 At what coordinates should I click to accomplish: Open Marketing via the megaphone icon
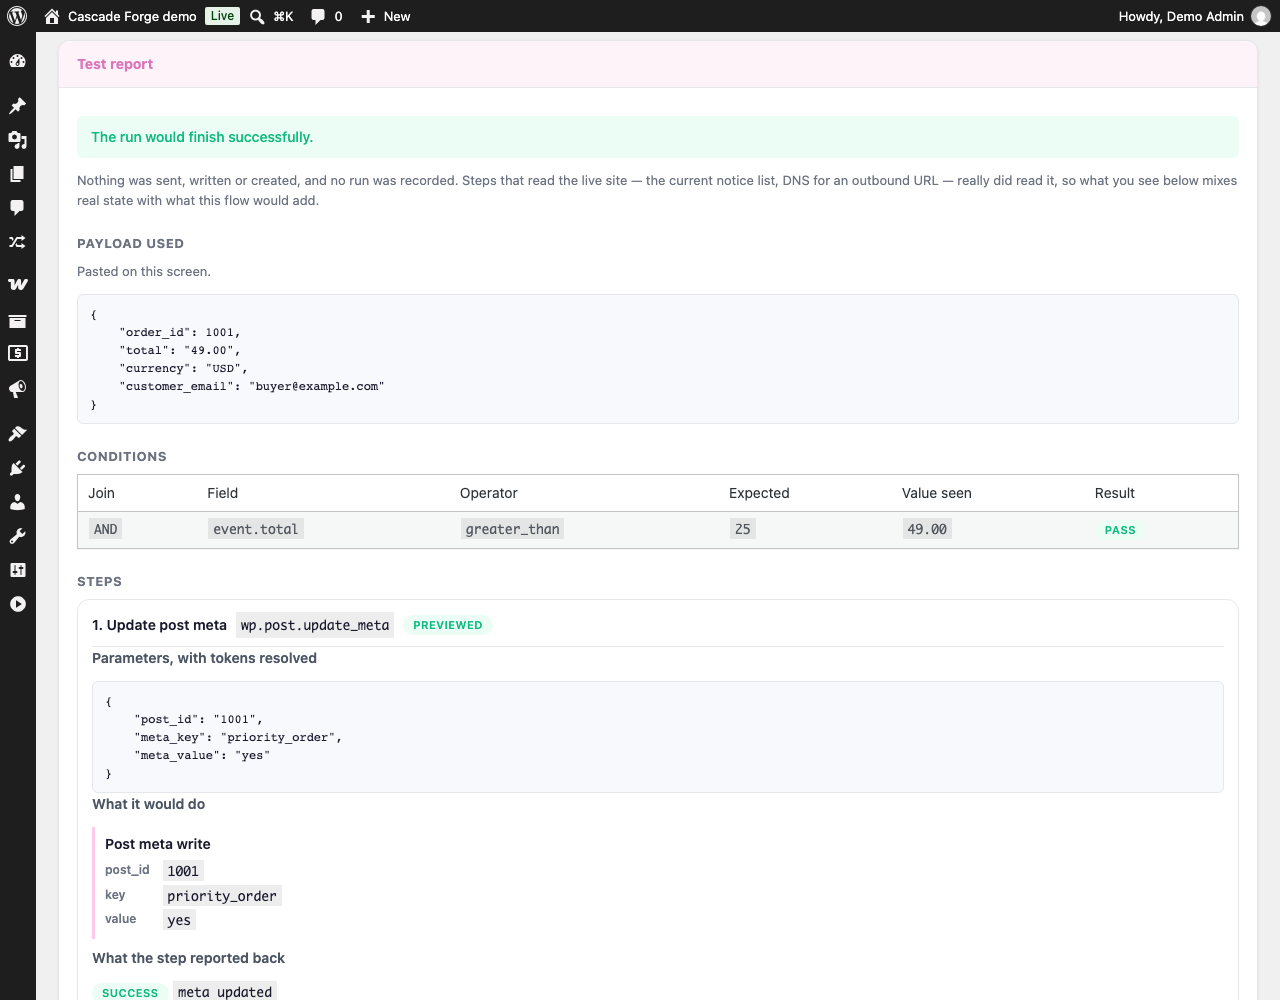[17, 389]
